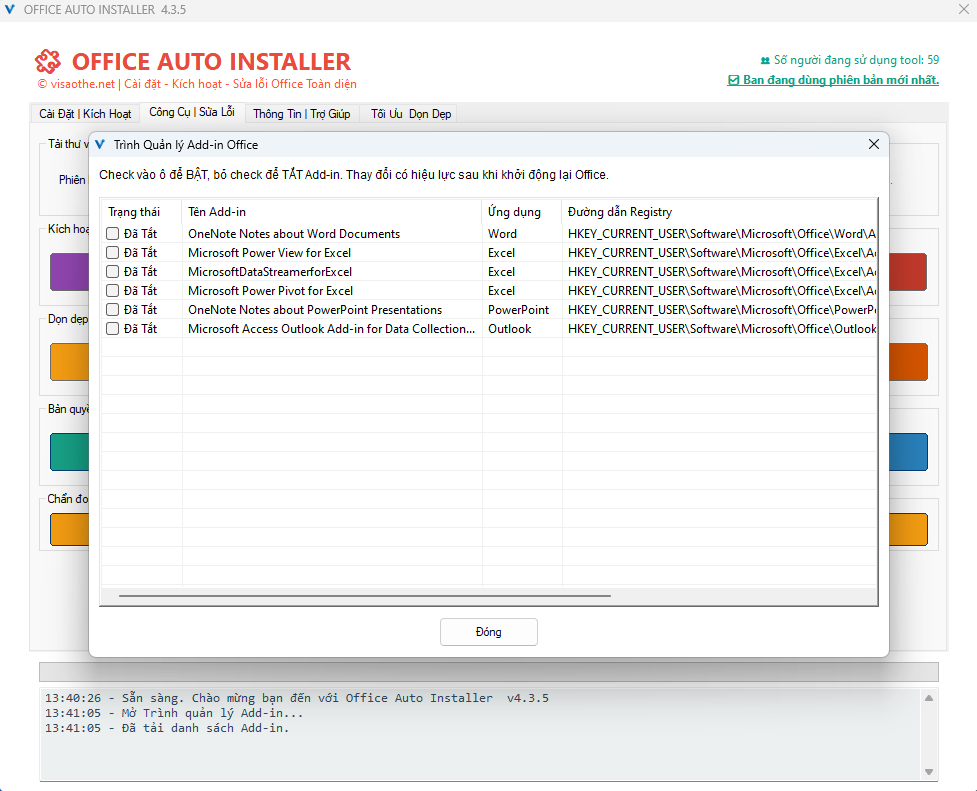Open the Cài Đặt | Kích Hoạt tab

[x=85, y=114]
